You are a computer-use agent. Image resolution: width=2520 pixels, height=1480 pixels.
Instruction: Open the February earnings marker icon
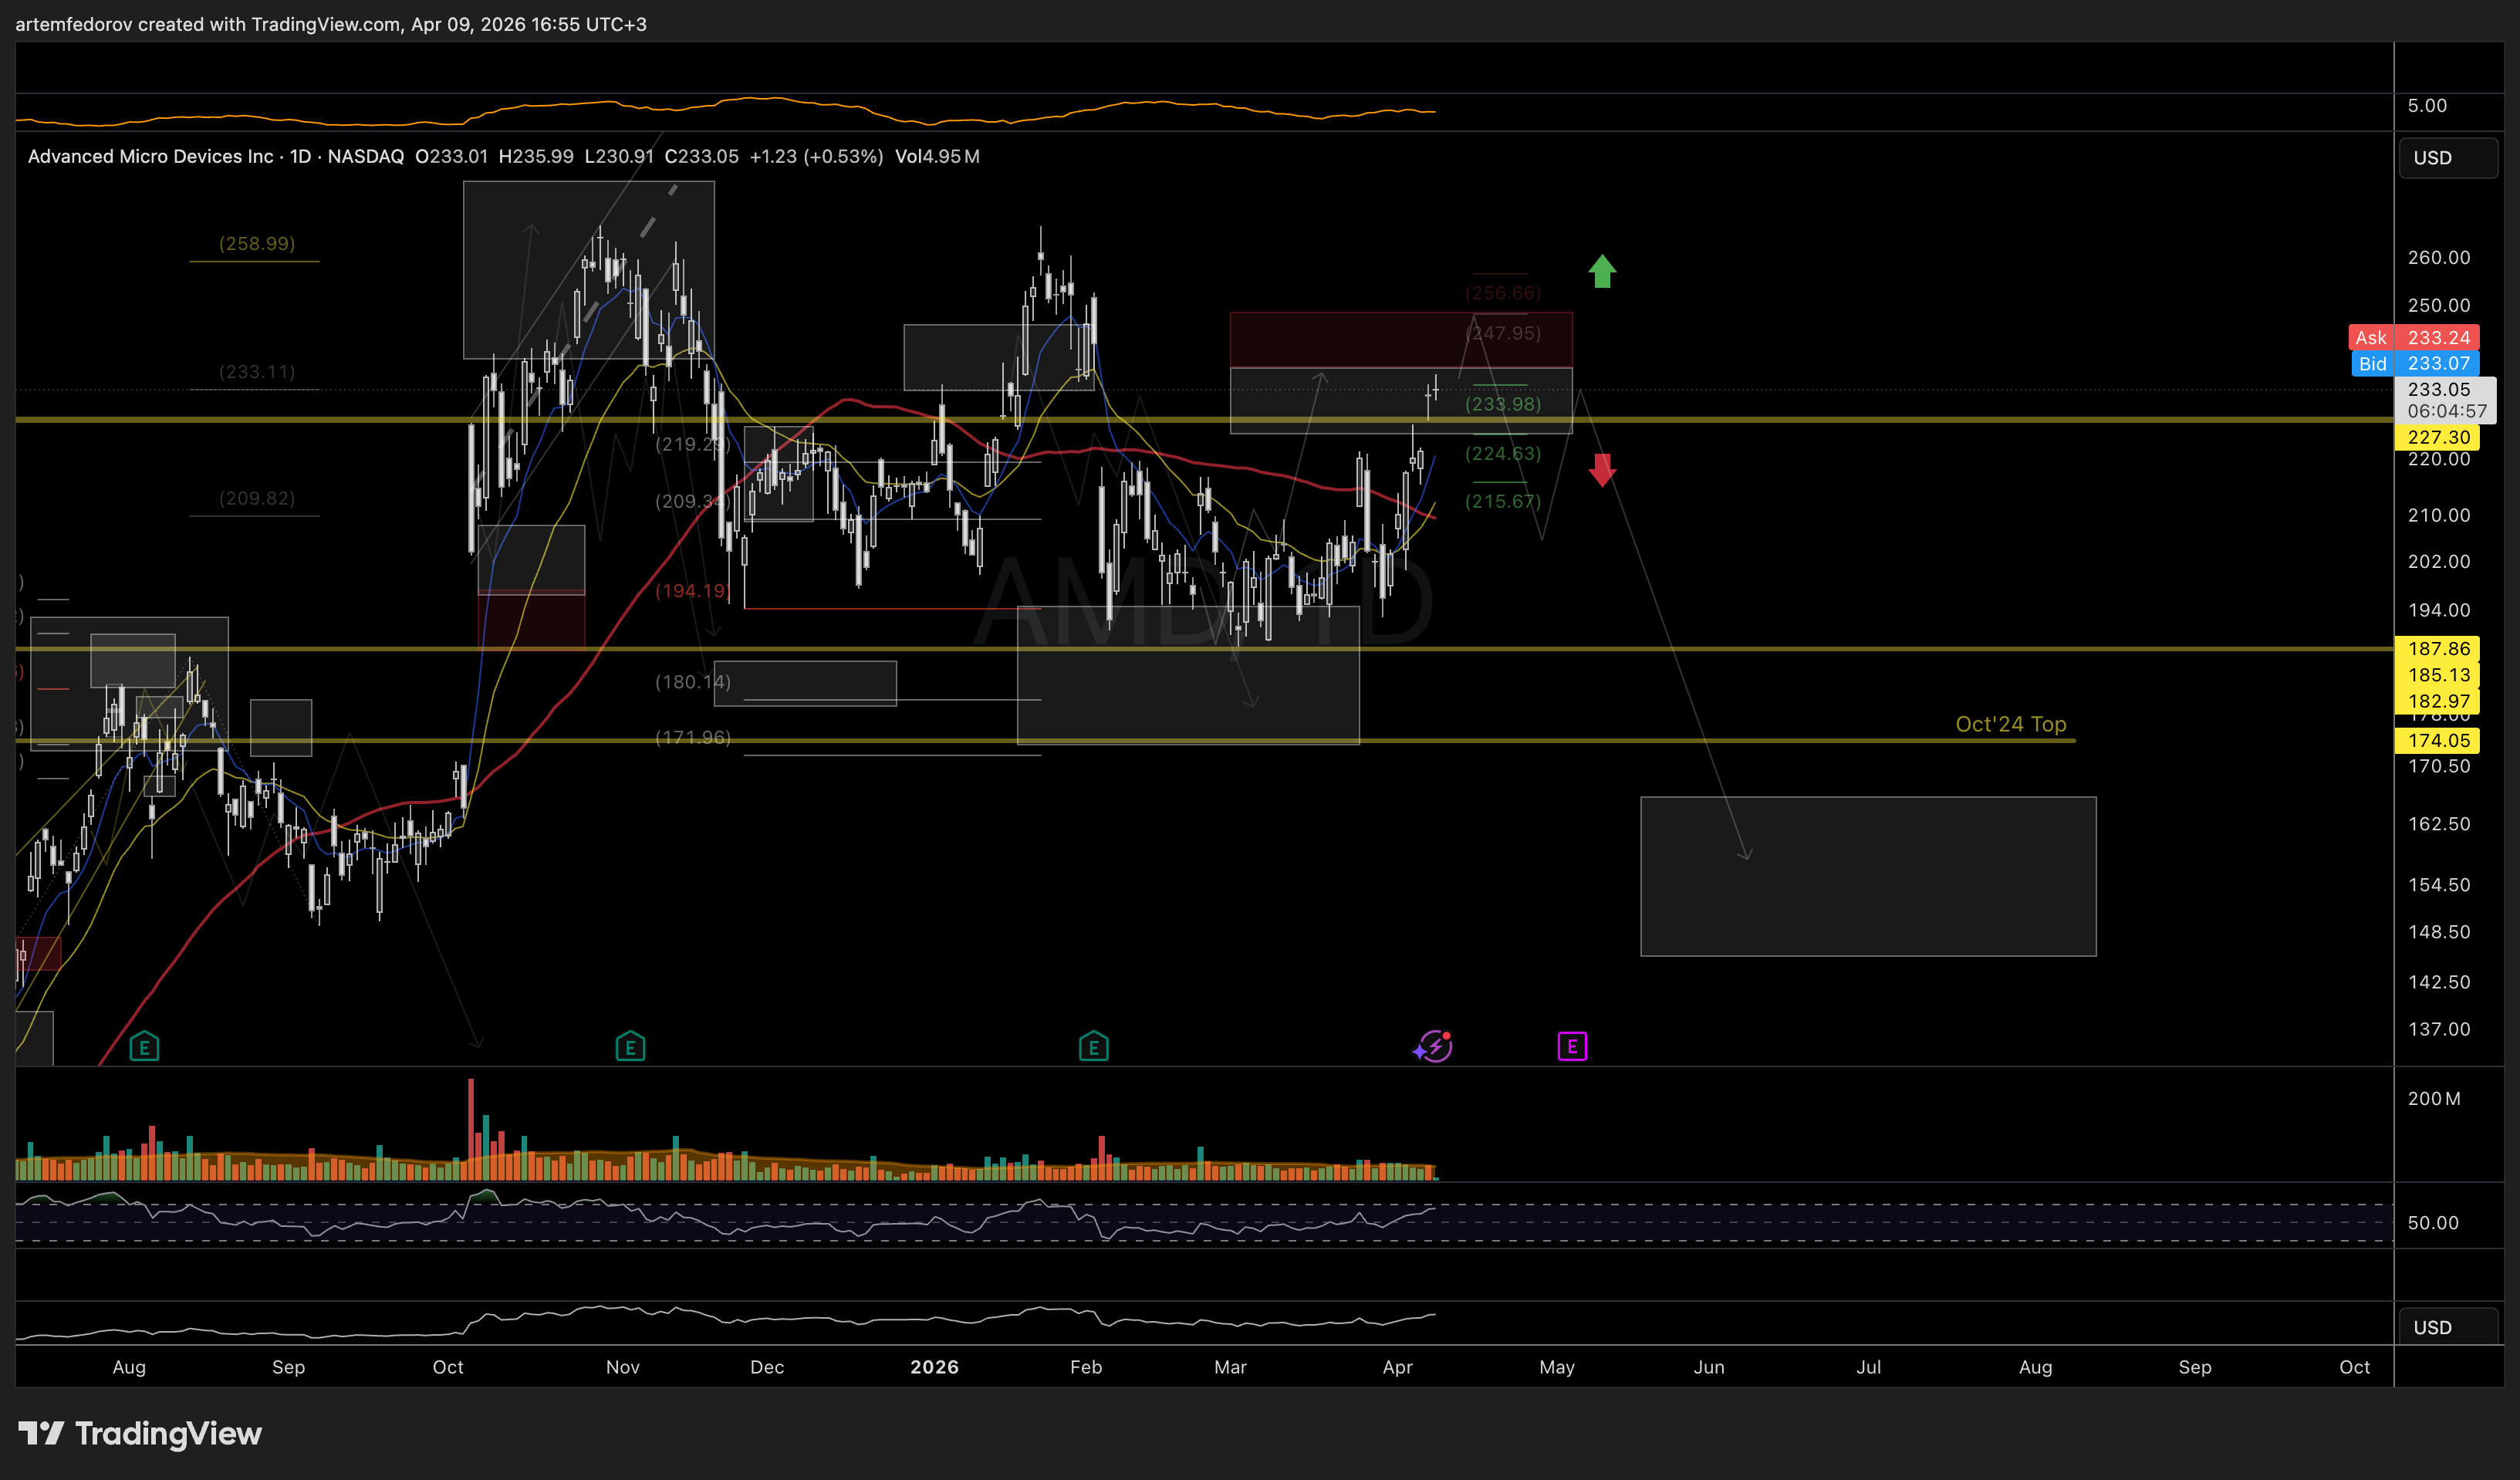click(x=1093, y=1047)
